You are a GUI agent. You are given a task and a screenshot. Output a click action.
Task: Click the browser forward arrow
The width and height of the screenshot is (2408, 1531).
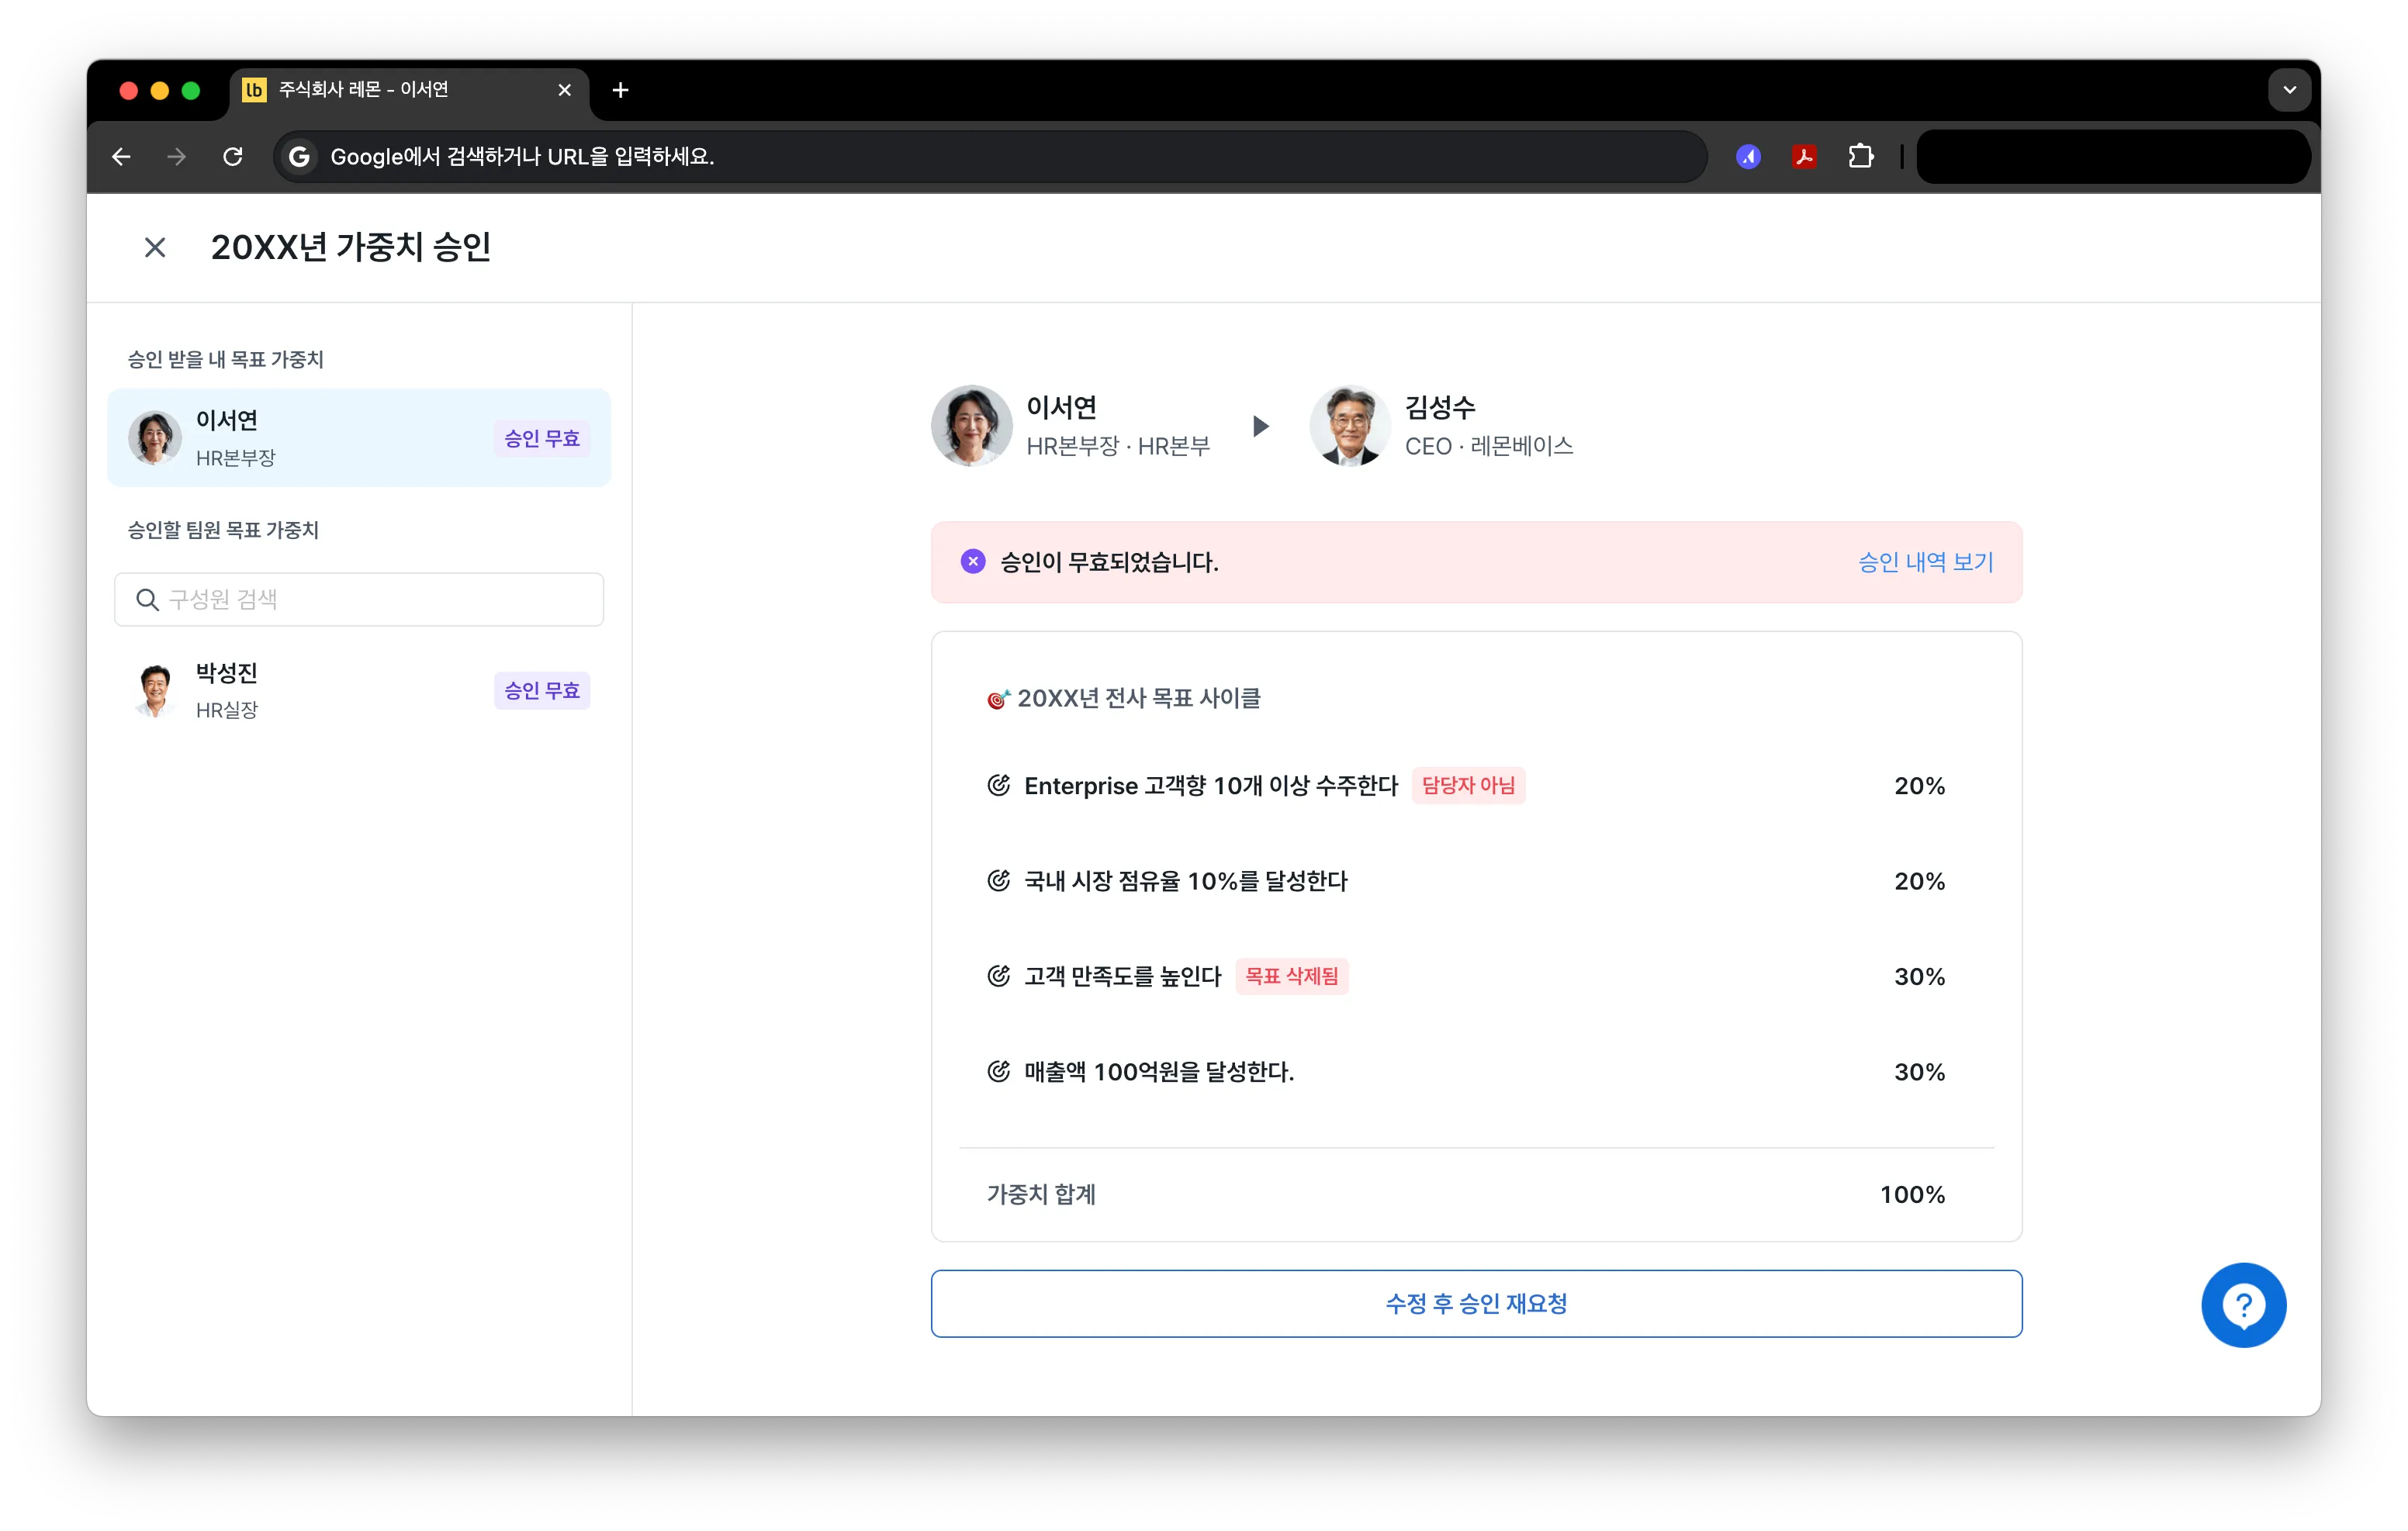coord(177,157)
